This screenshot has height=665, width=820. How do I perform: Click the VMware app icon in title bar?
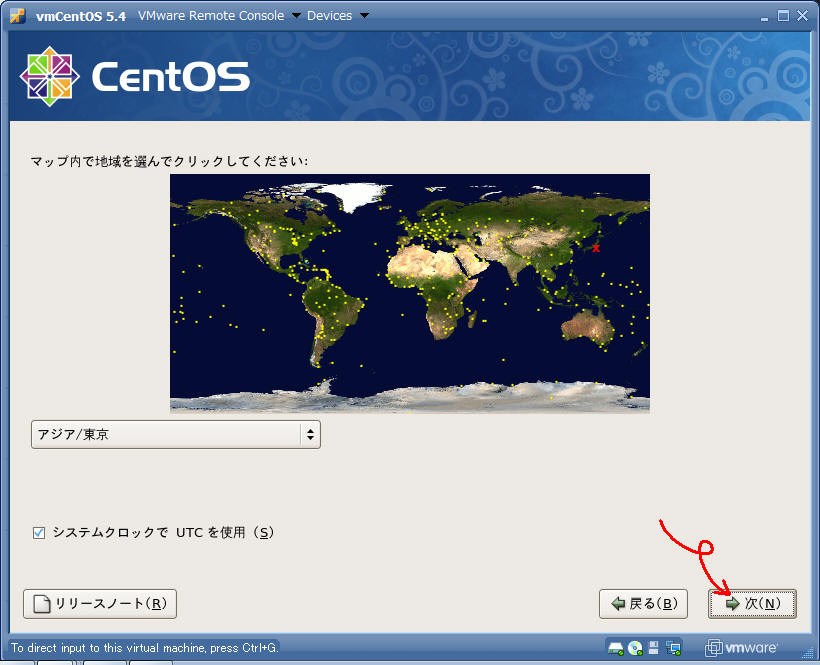(x=17, y=16)
